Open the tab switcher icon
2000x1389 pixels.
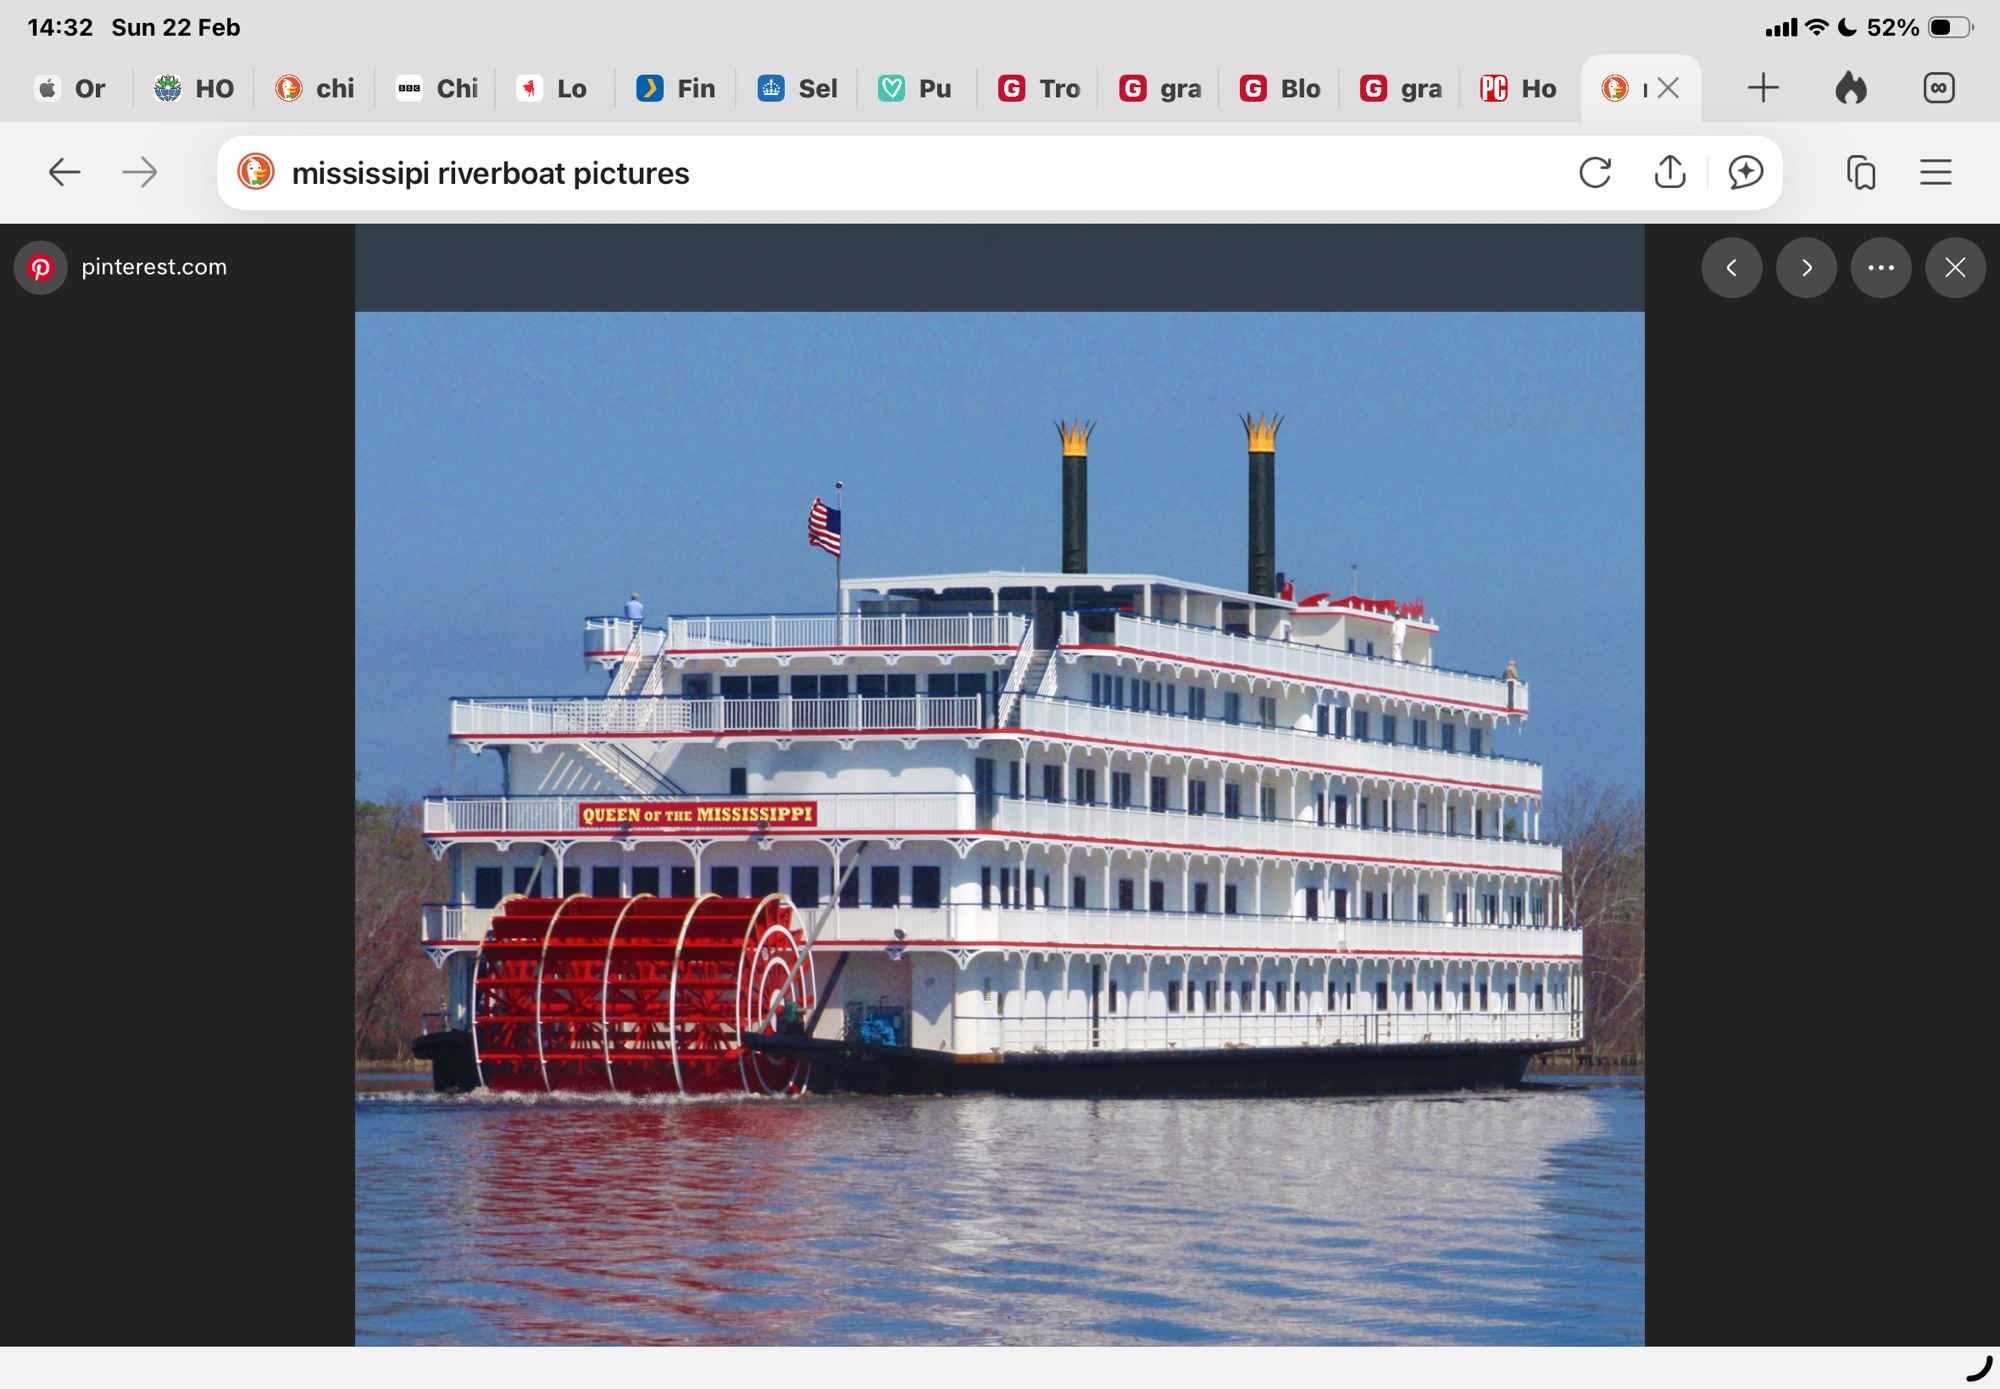1861,172
